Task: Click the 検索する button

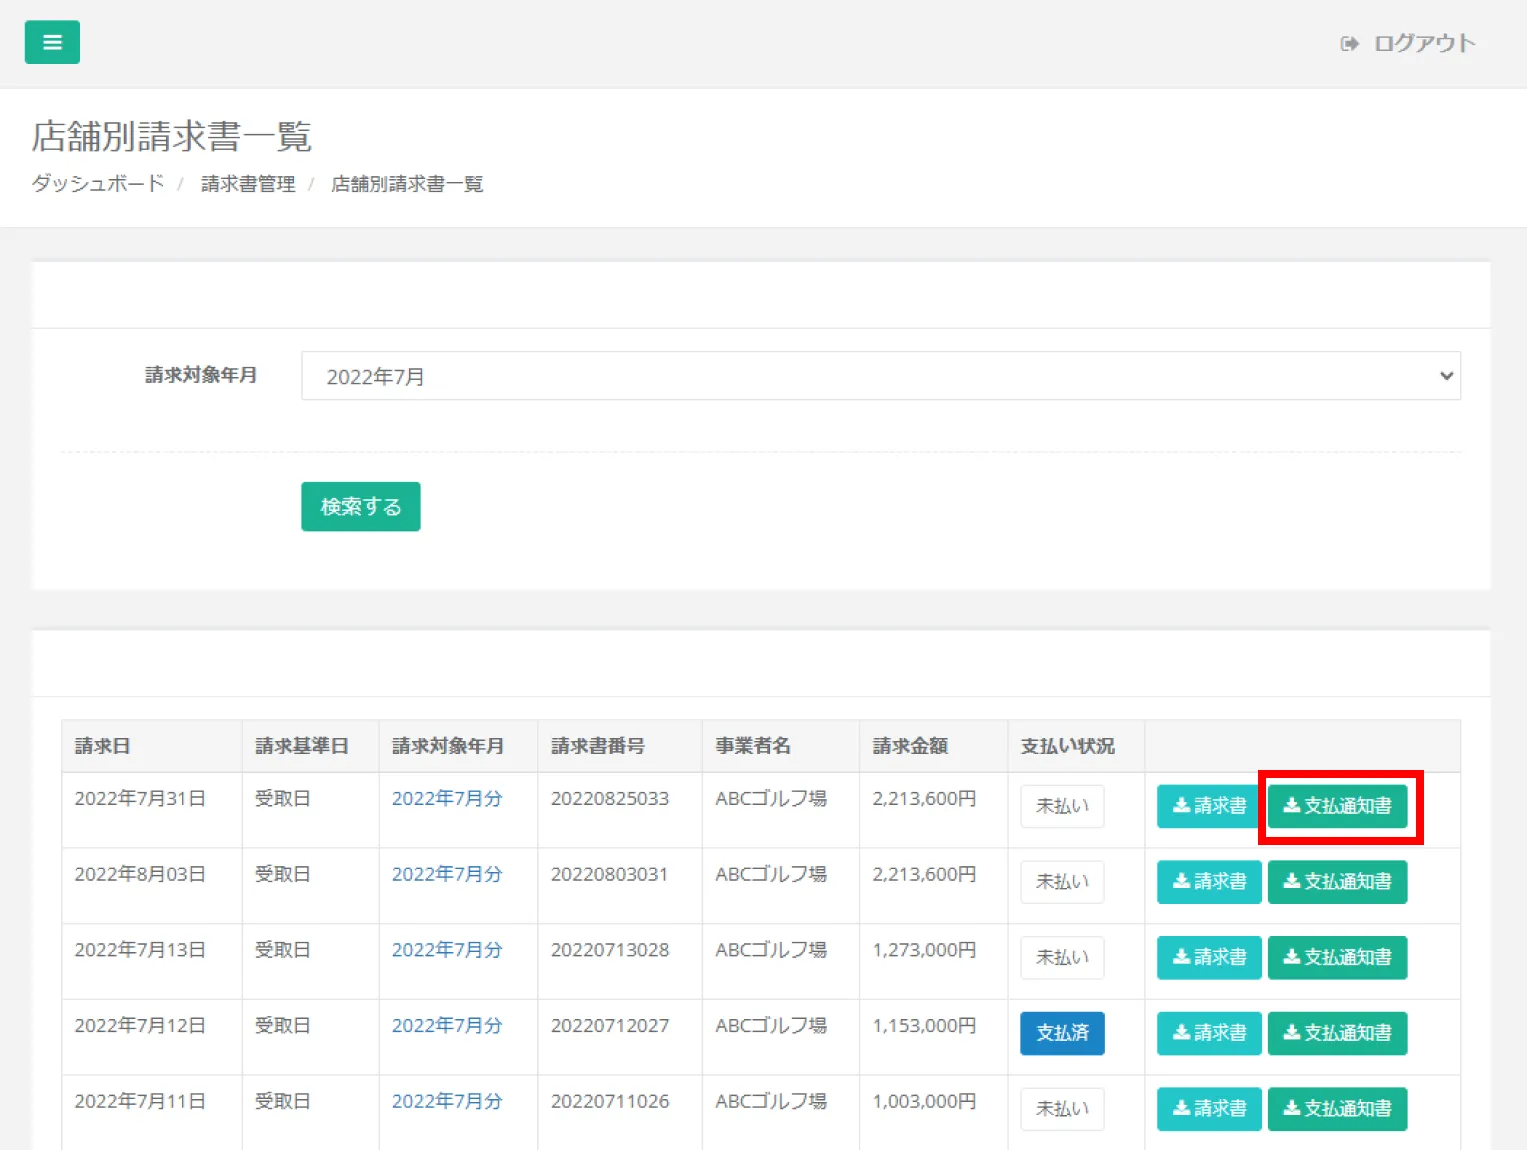Action: pyautogui.click(x=361, y=507)
